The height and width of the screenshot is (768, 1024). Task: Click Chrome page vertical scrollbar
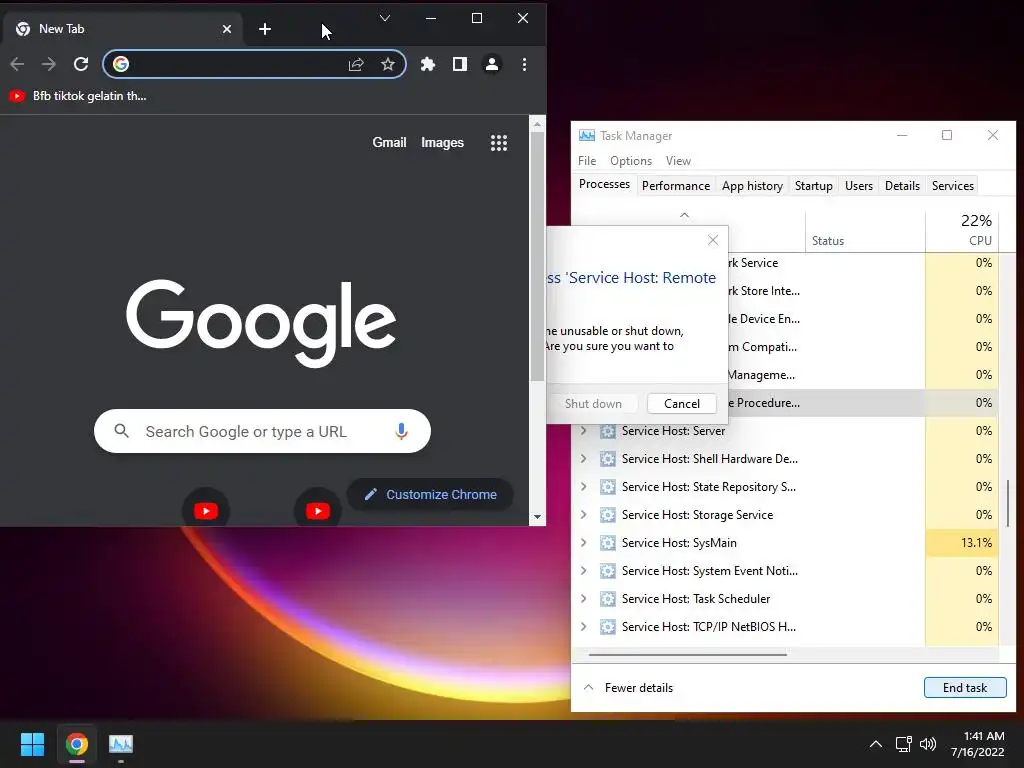point(537,256)
